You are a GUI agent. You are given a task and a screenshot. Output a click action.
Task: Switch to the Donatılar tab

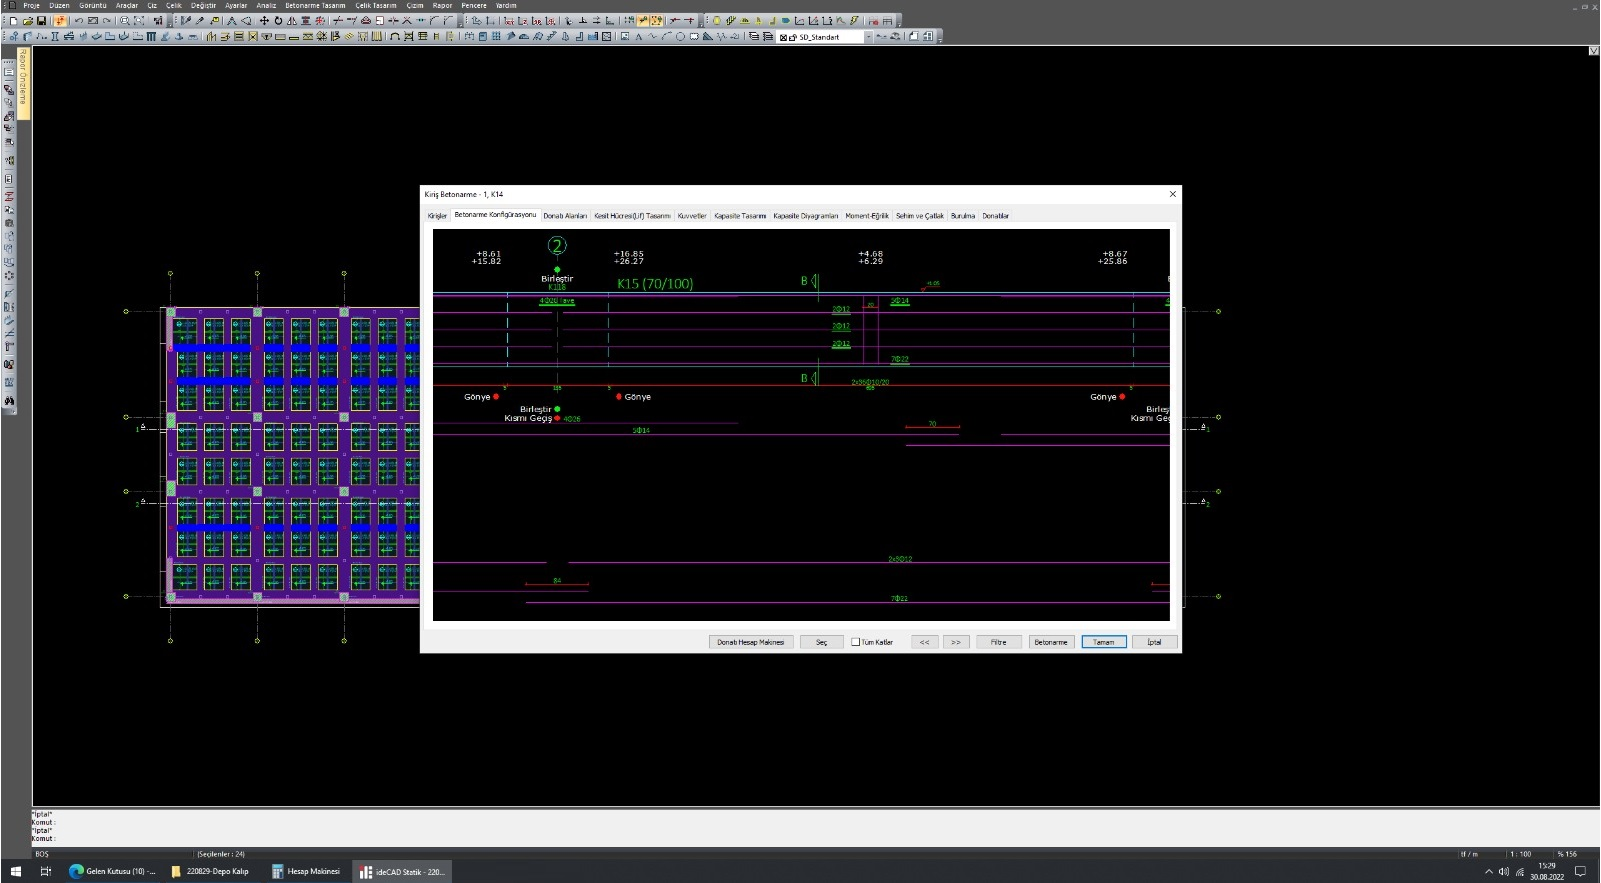pyautogui.click(x=995, y=216)
